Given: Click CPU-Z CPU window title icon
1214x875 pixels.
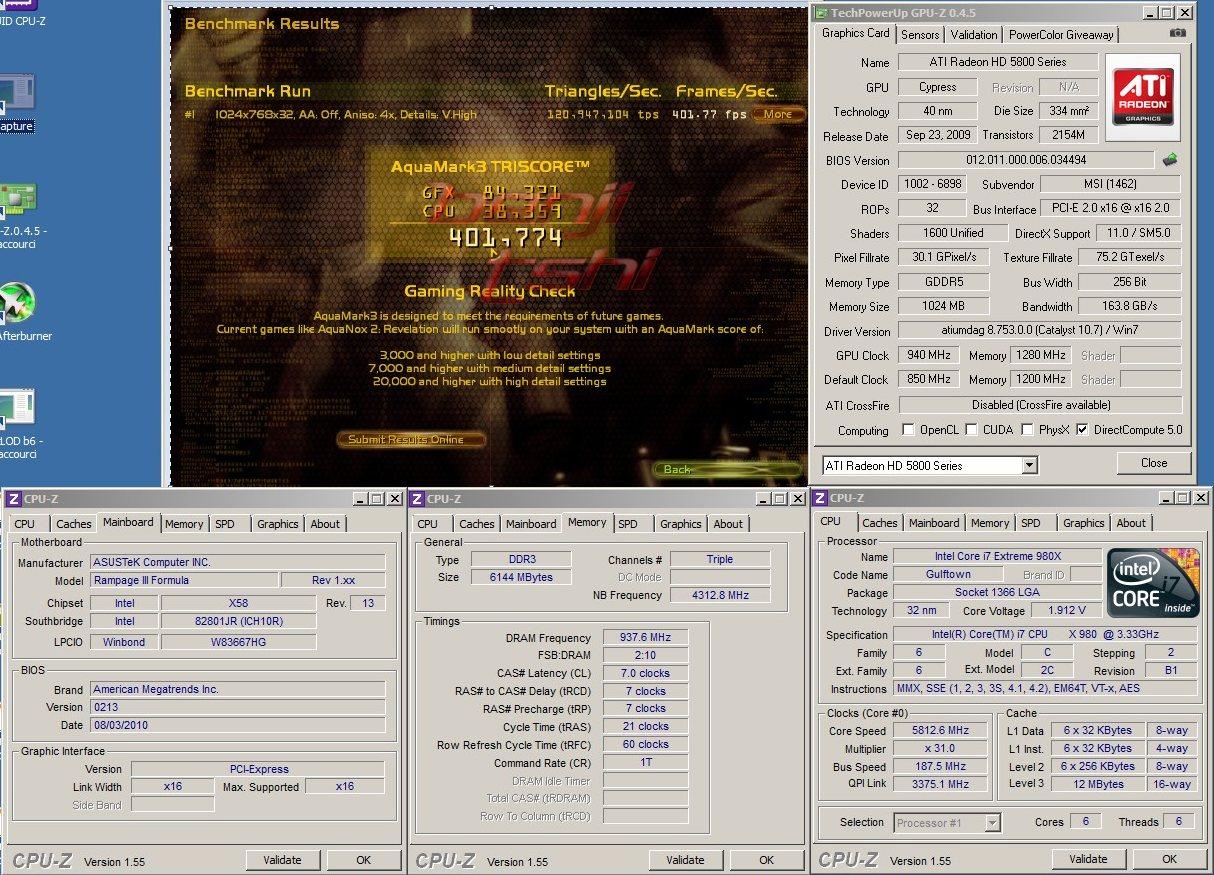Looking at the screenshot, I should [820, 497].
